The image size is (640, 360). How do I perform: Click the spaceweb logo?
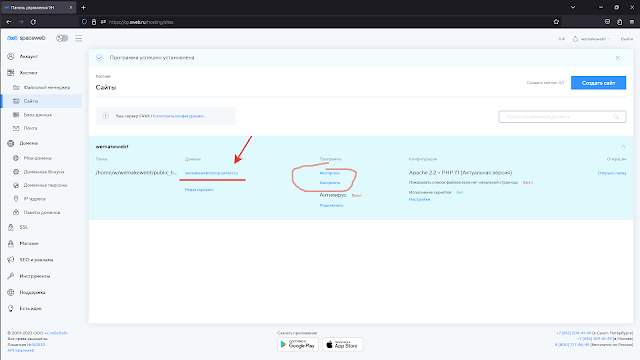(26, 38)
